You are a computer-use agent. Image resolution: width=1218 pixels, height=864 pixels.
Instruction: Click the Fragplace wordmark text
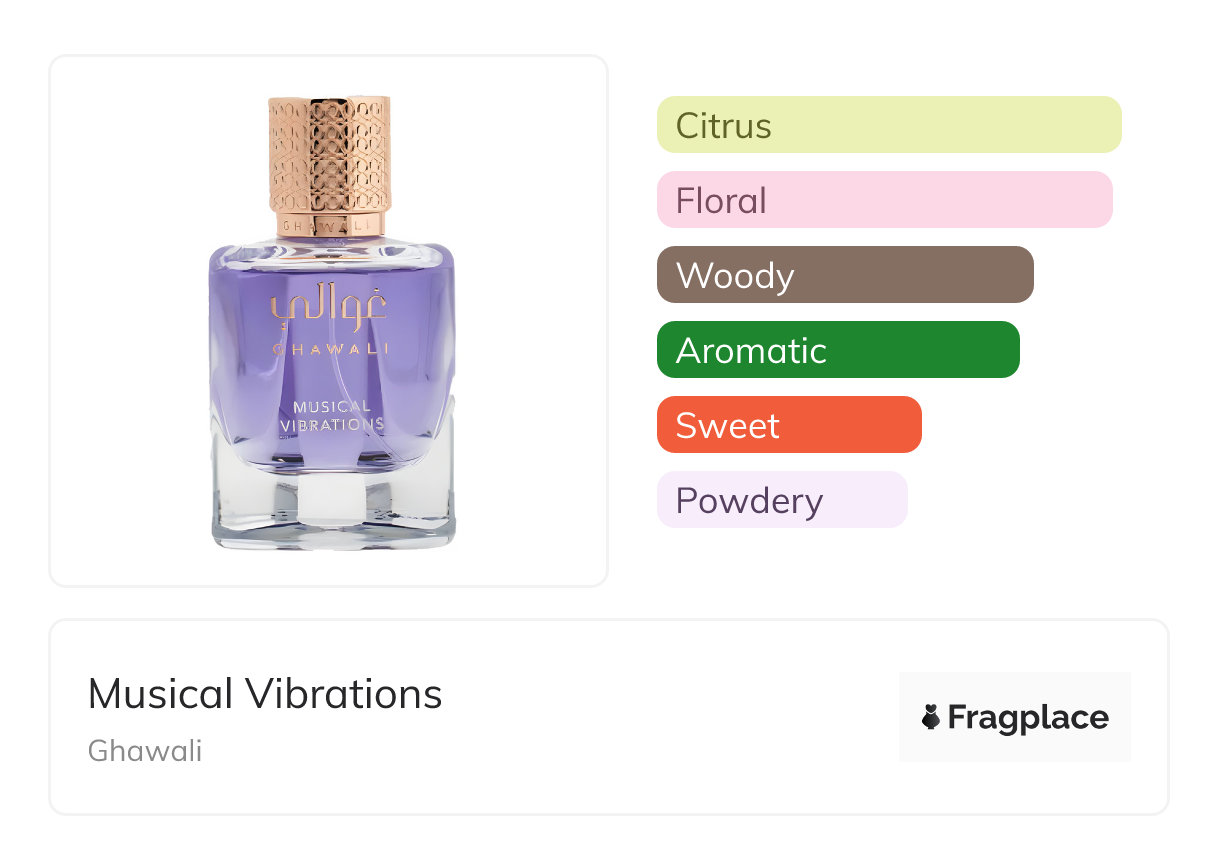(x=1028, y=717)
